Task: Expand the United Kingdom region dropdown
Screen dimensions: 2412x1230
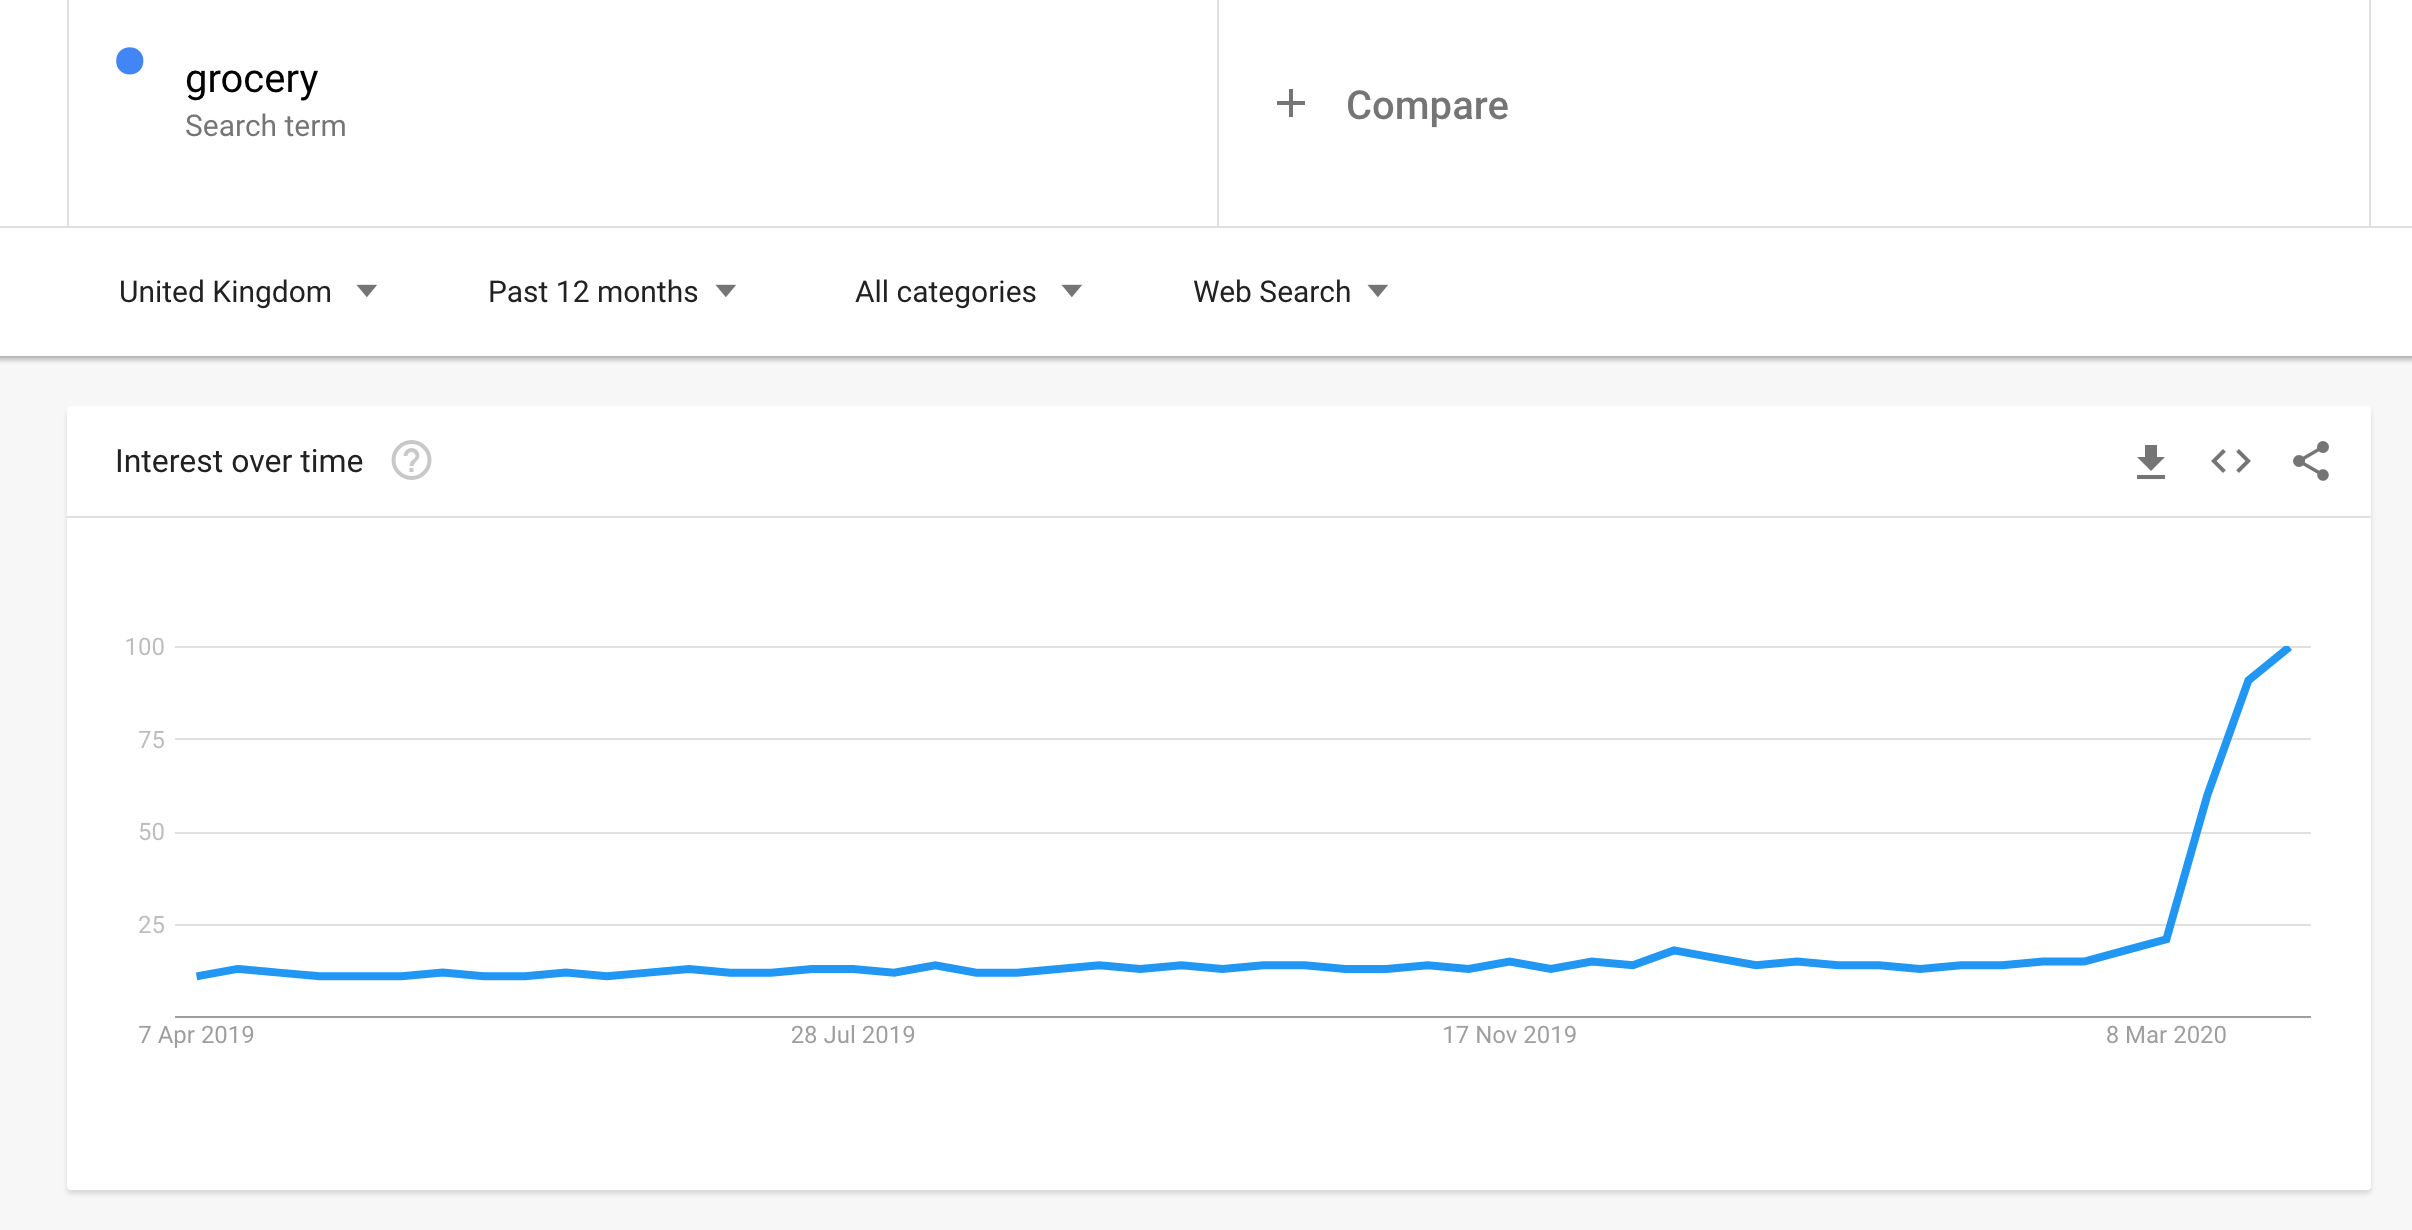Action: click(x=248, y=291)
